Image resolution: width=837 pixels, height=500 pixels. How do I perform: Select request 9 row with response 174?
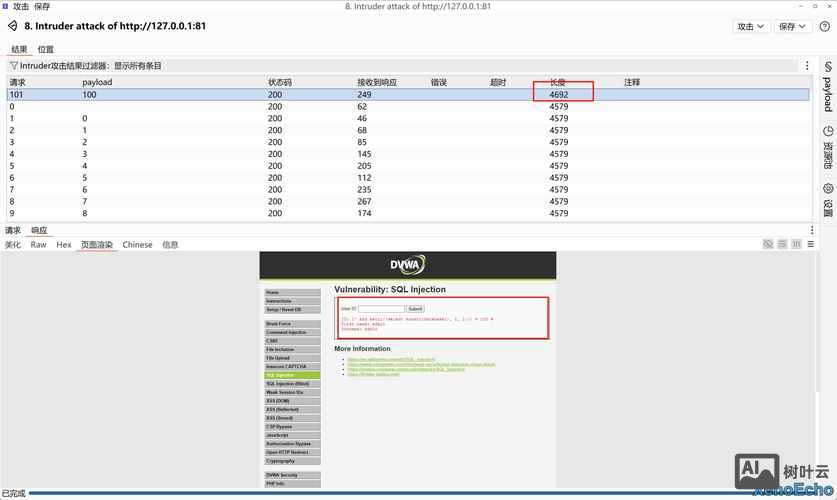pyautogui.click(x=408, y=213)
